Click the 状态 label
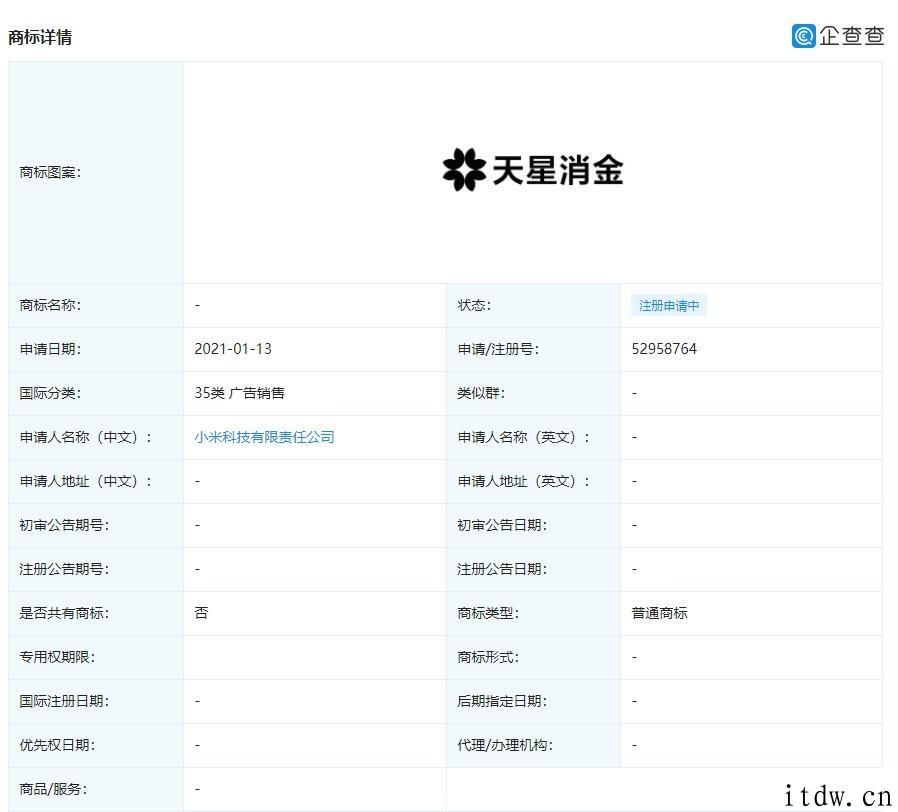The height and width of the screenshot is (812, 898). (x=474, y=305)
